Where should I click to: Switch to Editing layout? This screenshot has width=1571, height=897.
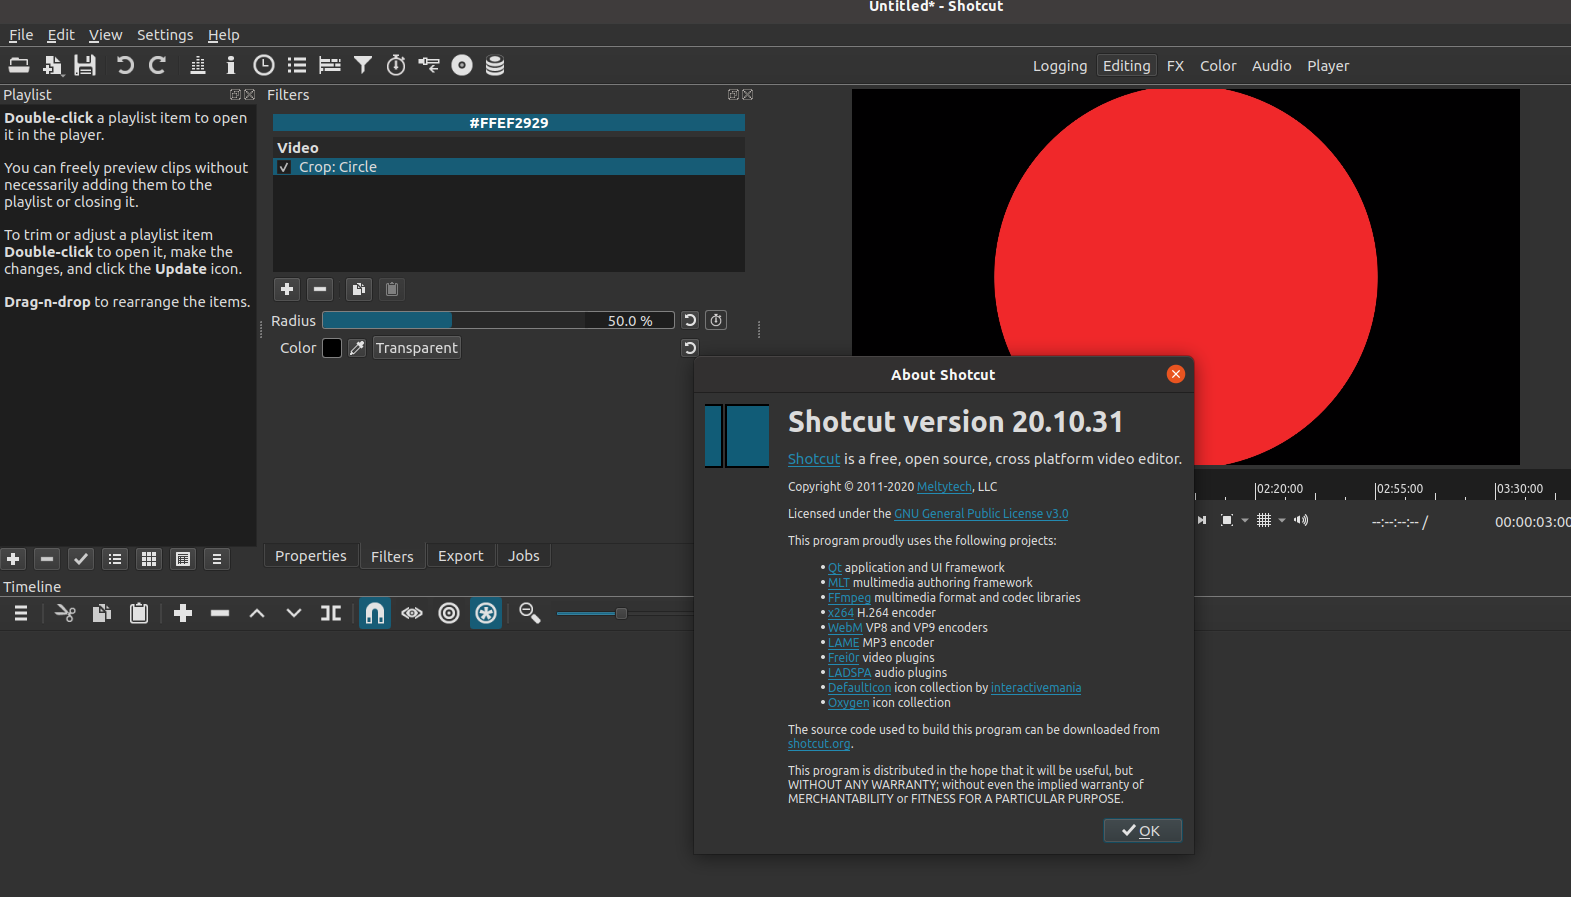[1127, 66]
